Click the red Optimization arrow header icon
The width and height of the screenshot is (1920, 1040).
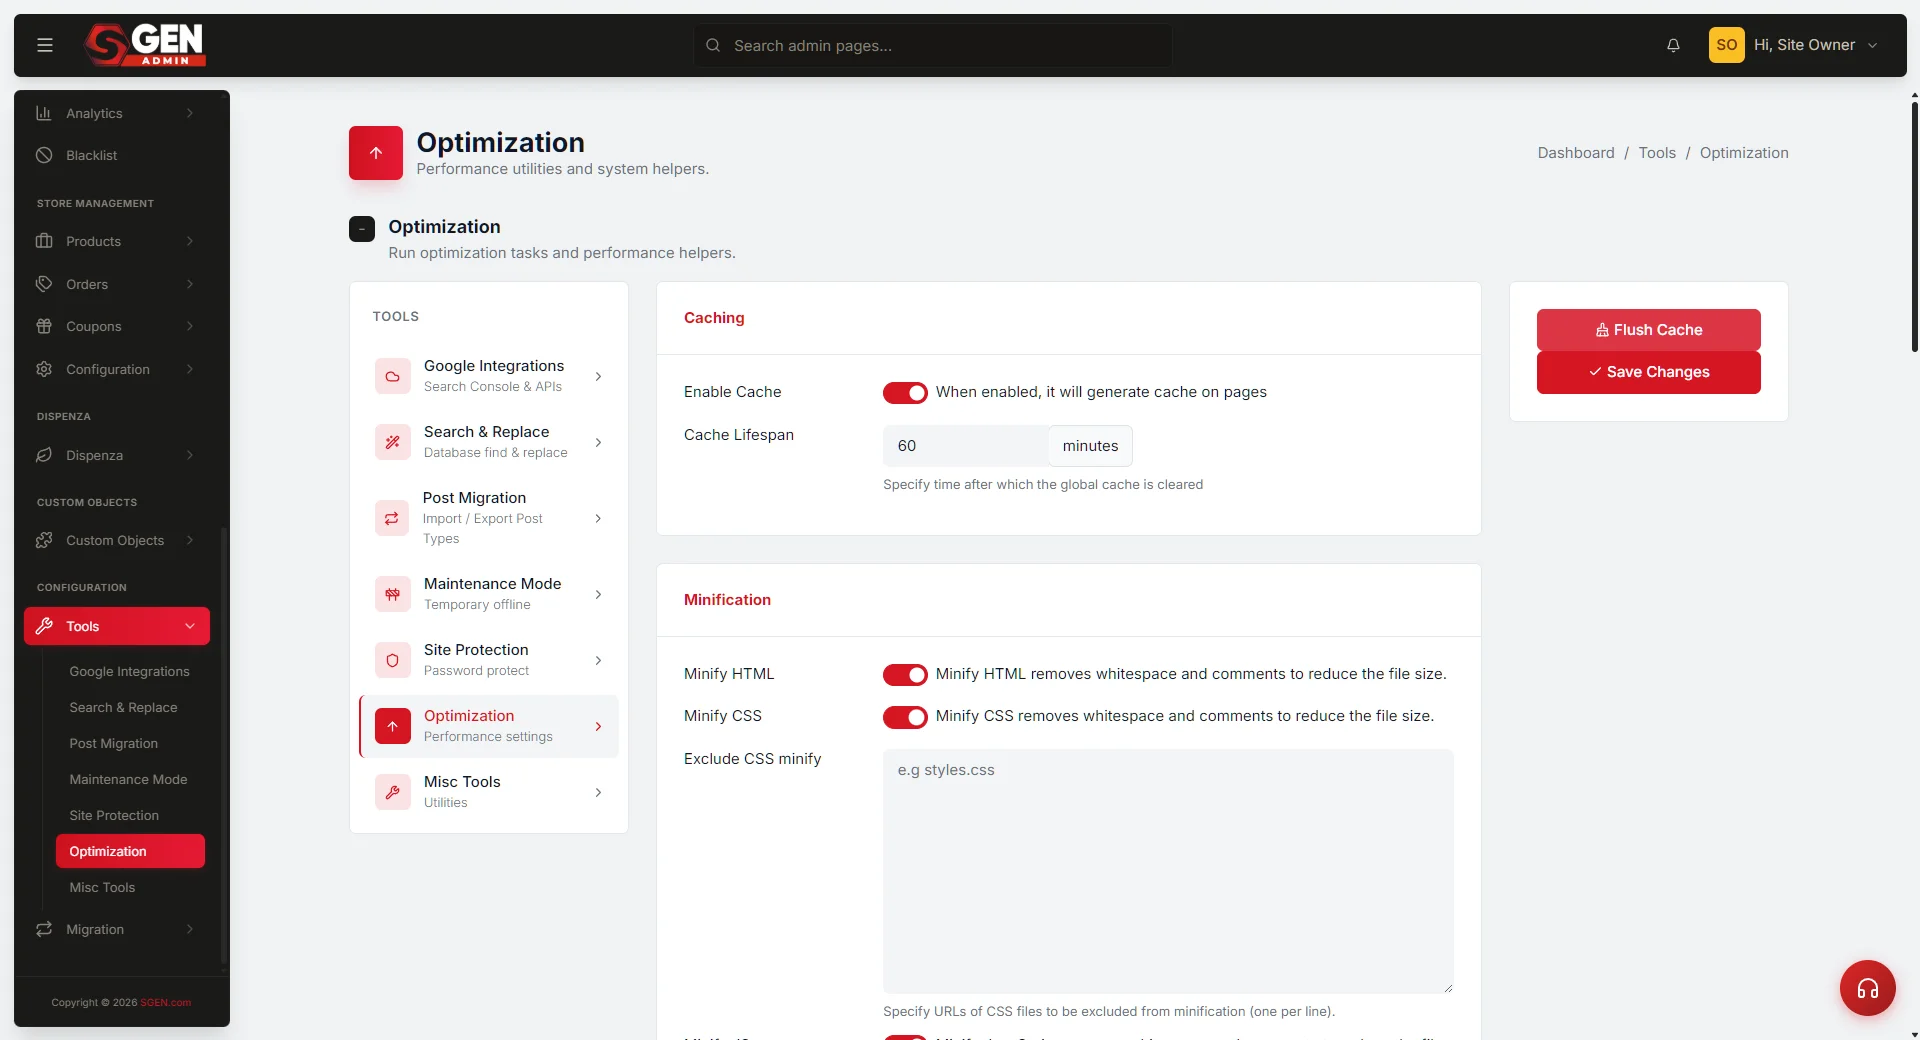point(376,153)
